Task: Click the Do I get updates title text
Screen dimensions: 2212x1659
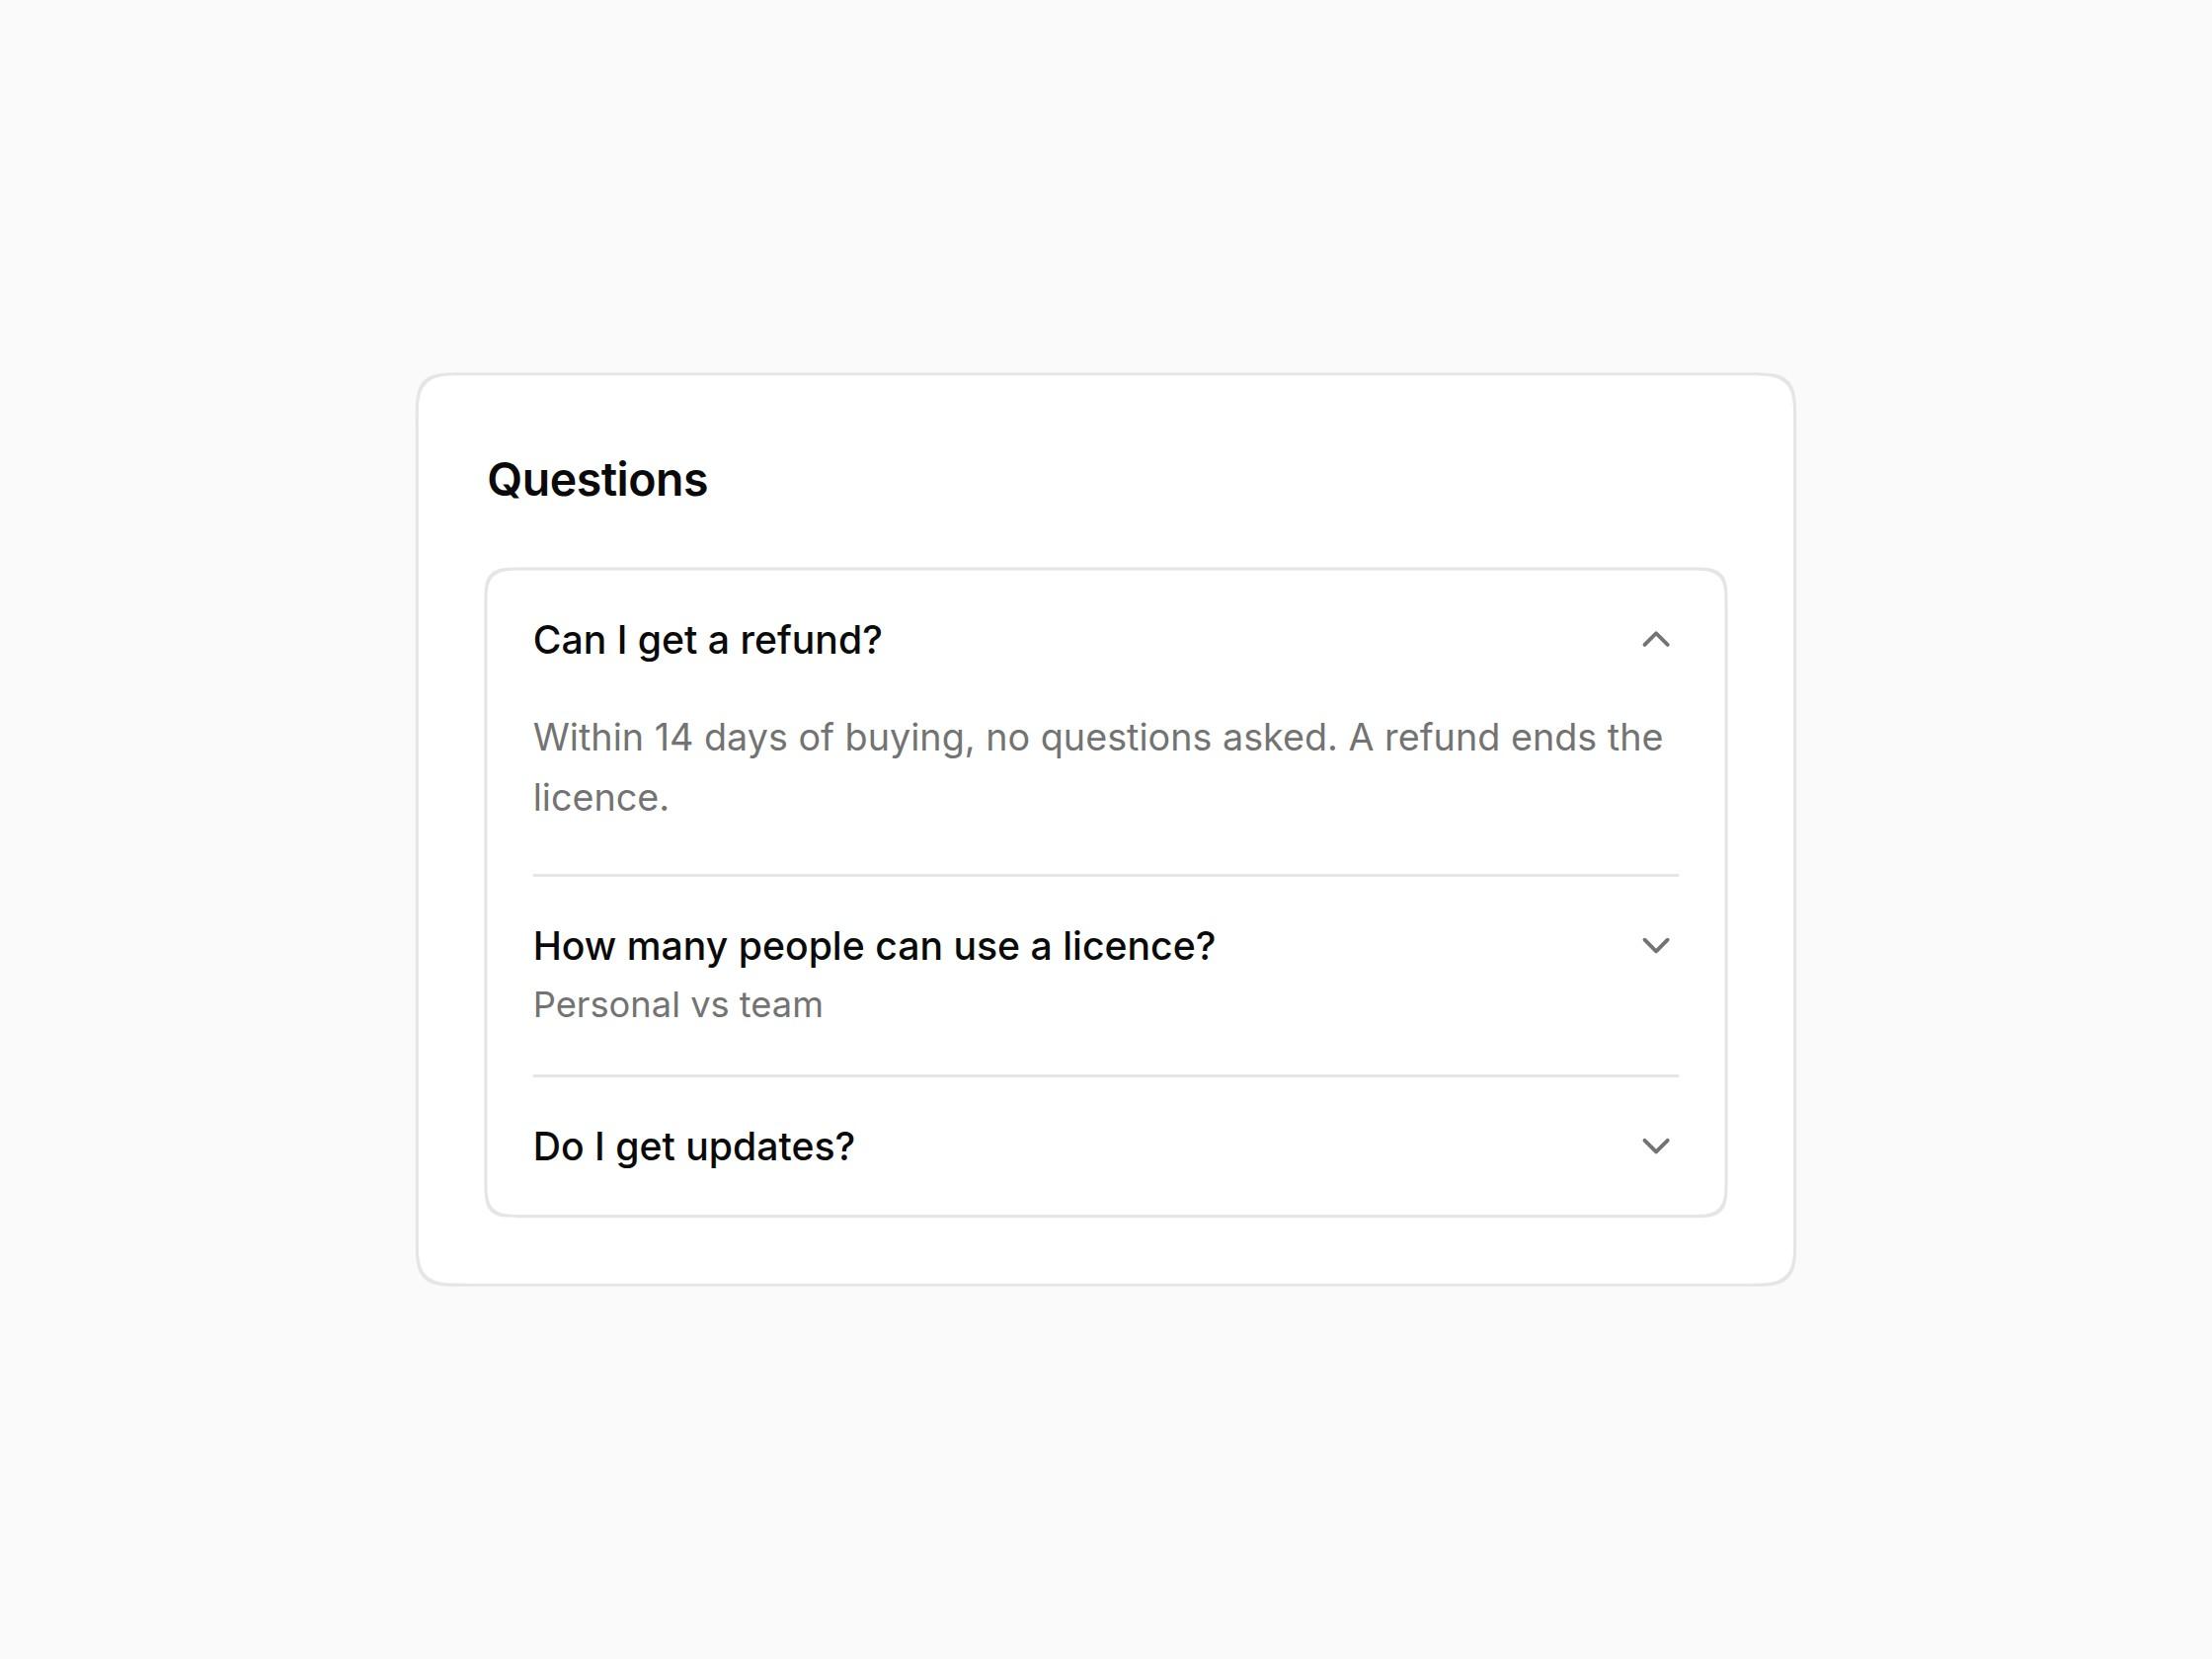Action: point(694,1146)
